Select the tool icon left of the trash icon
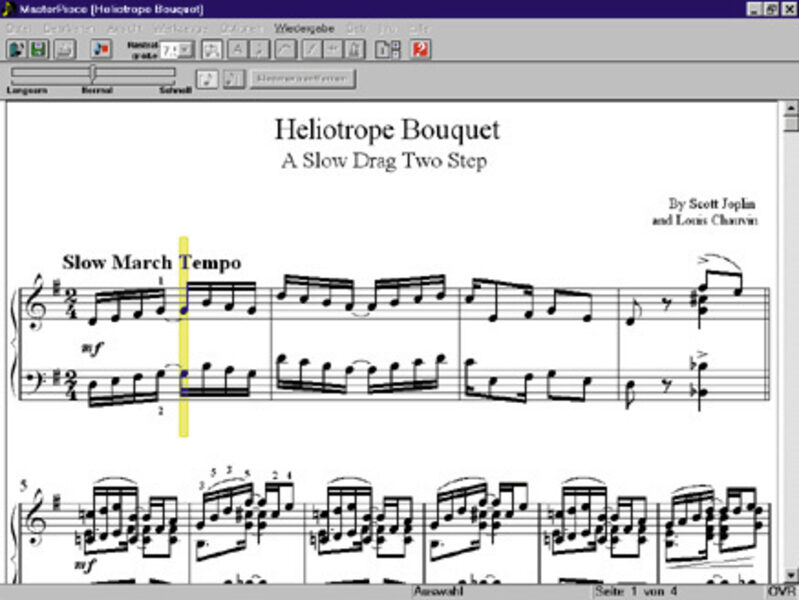Viewport: 799px width, 600px height. [x=333, y=49]
